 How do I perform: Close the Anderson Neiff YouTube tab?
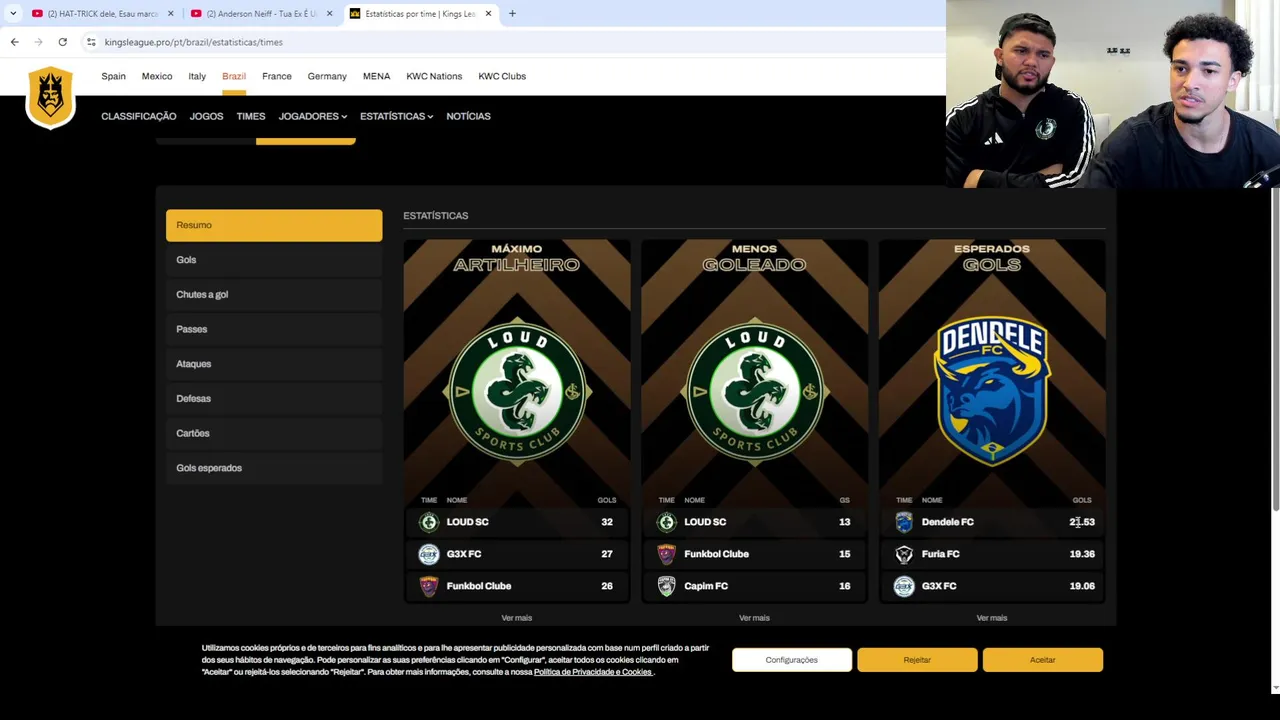(x=329, y=14)
